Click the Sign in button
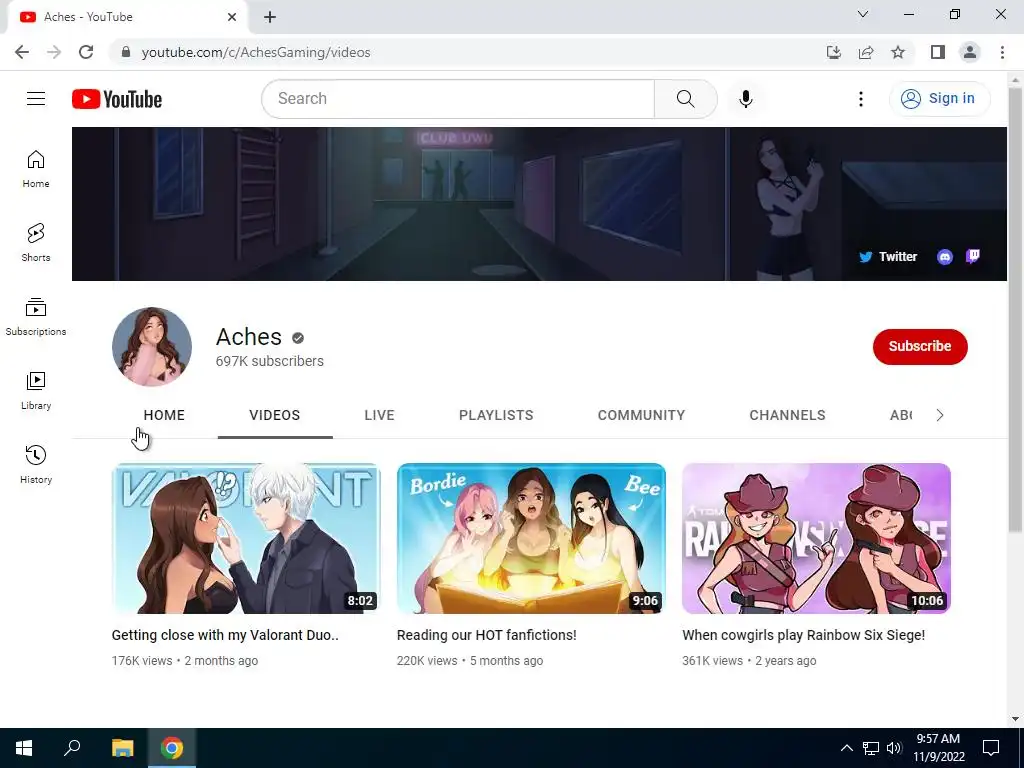 [x=939, y=99]
